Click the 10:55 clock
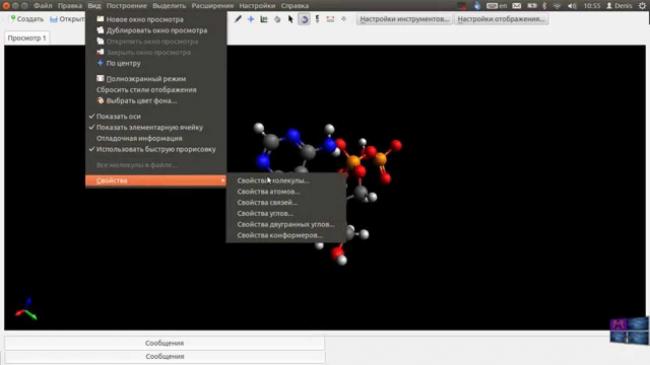Screen dimensions: 650x365 click(x=592, y=6)
